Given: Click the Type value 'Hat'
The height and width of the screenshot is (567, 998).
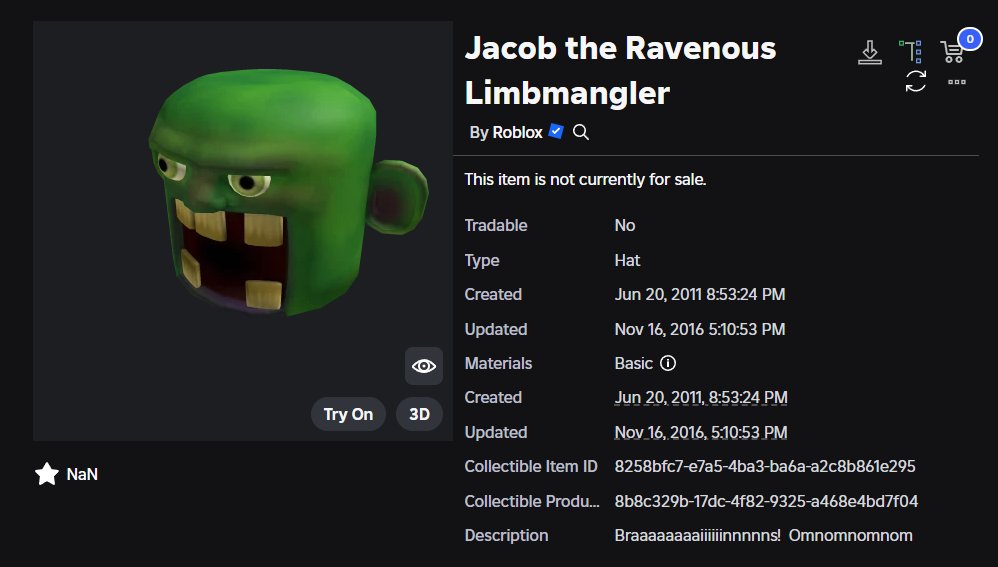Looking at the screenshot, I should click(x=627, y=260).
